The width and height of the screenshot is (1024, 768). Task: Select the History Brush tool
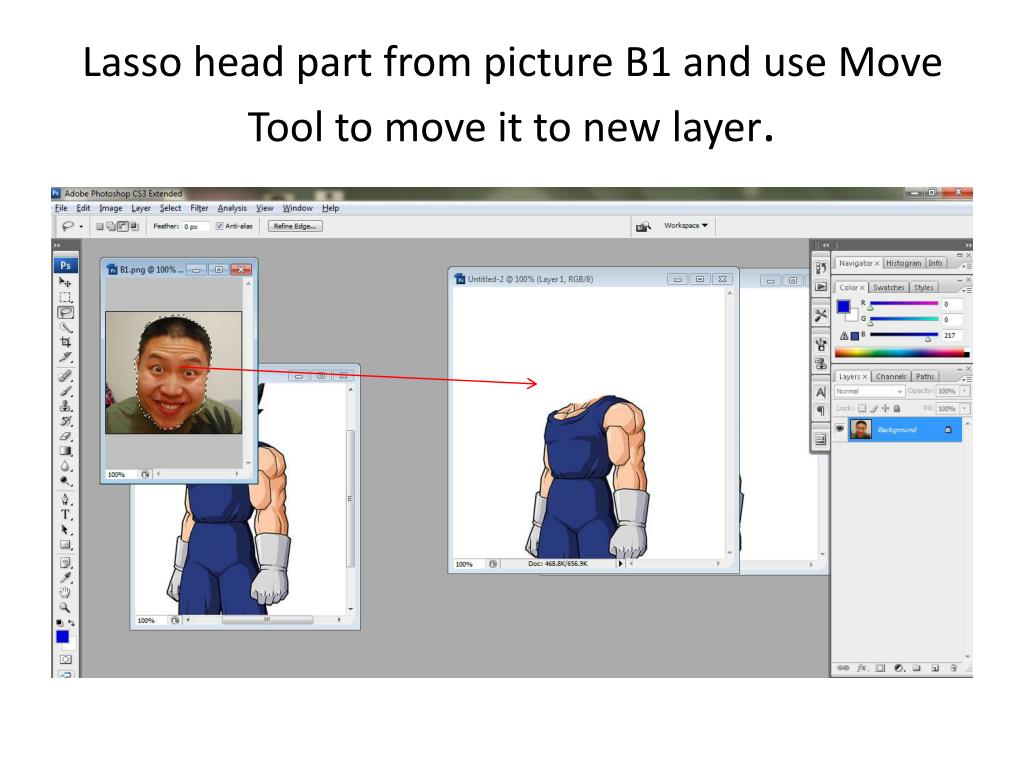pos(65,421)
